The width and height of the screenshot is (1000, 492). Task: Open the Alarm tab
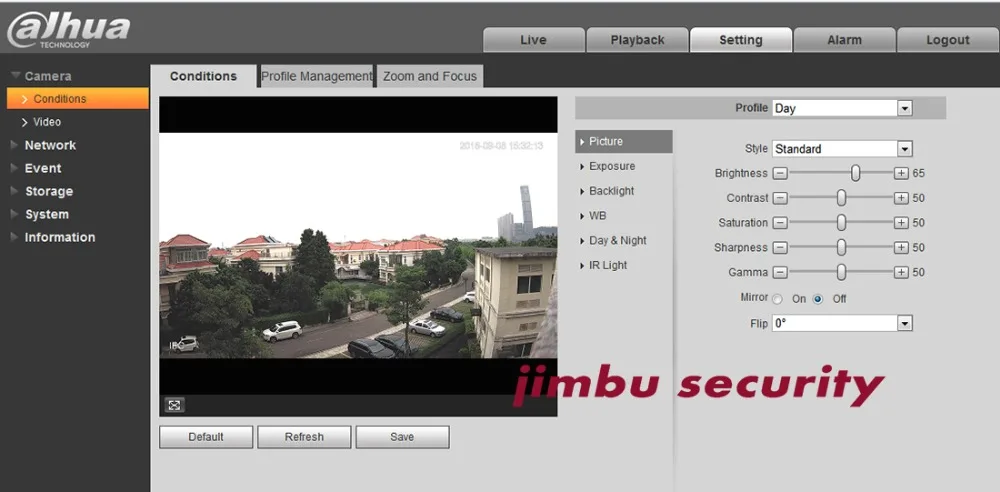(844, 40)
